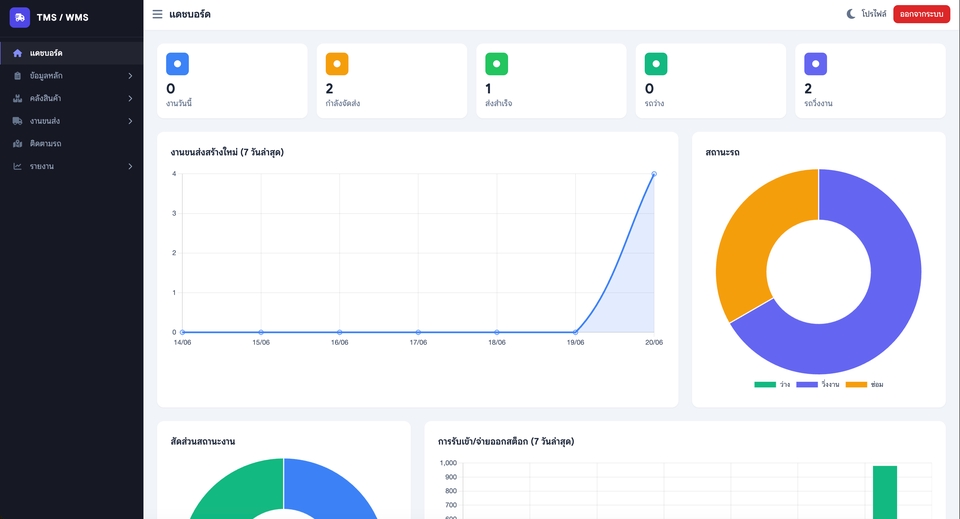Open the งานขนส่ง menu item
This screenshot has height=519, width=960.
(x=72, y=121)
